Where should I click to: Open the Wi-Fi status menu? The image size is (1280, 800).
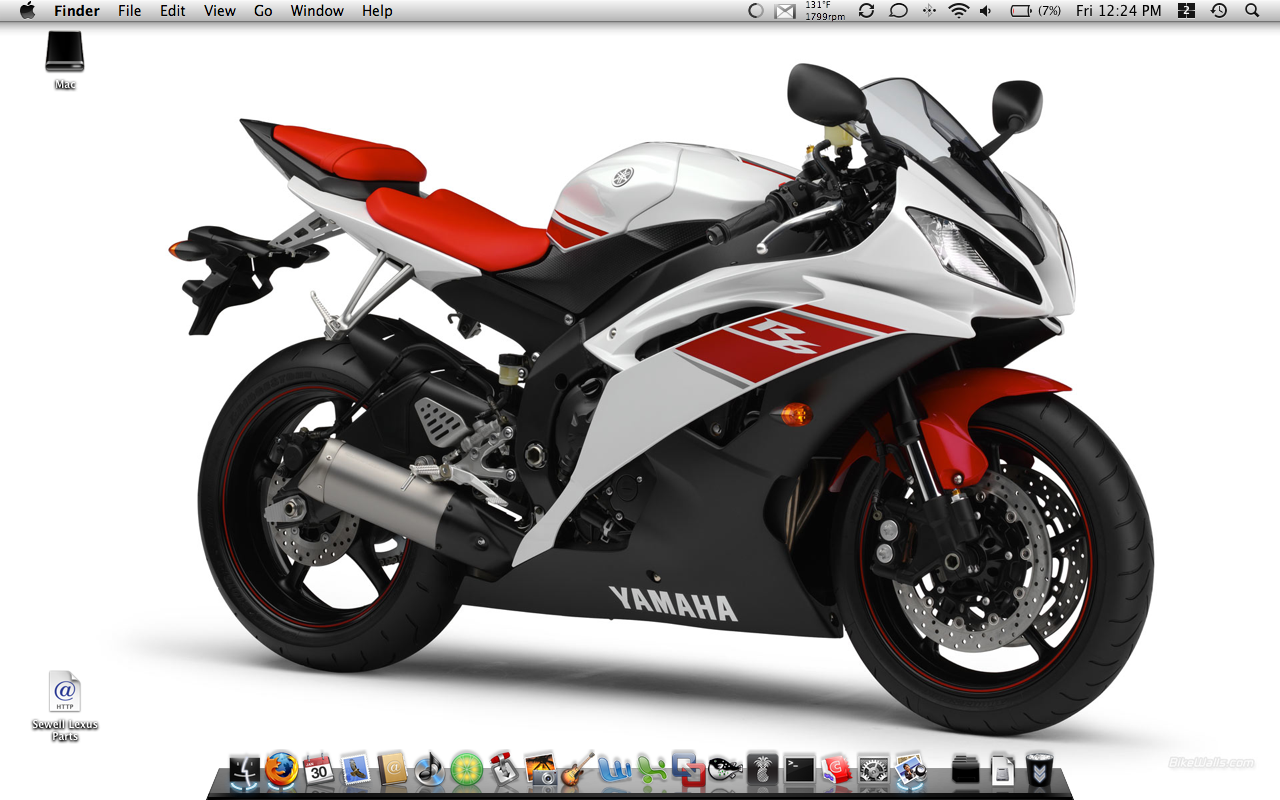coord(959,11)
